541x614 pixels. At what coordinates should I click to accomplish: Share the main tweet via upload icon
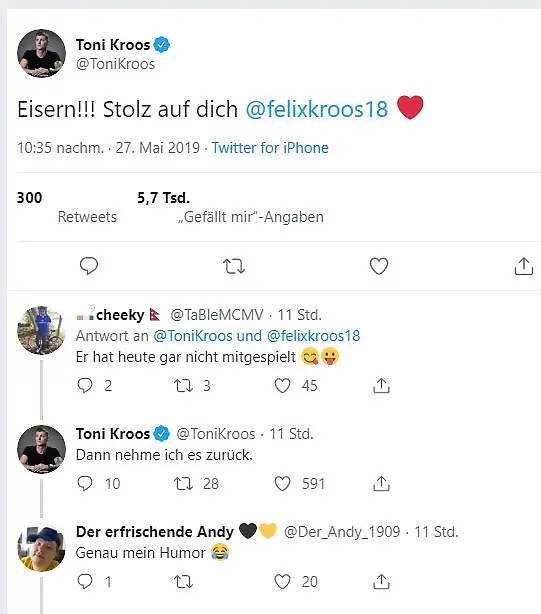(x=524, y=266)
